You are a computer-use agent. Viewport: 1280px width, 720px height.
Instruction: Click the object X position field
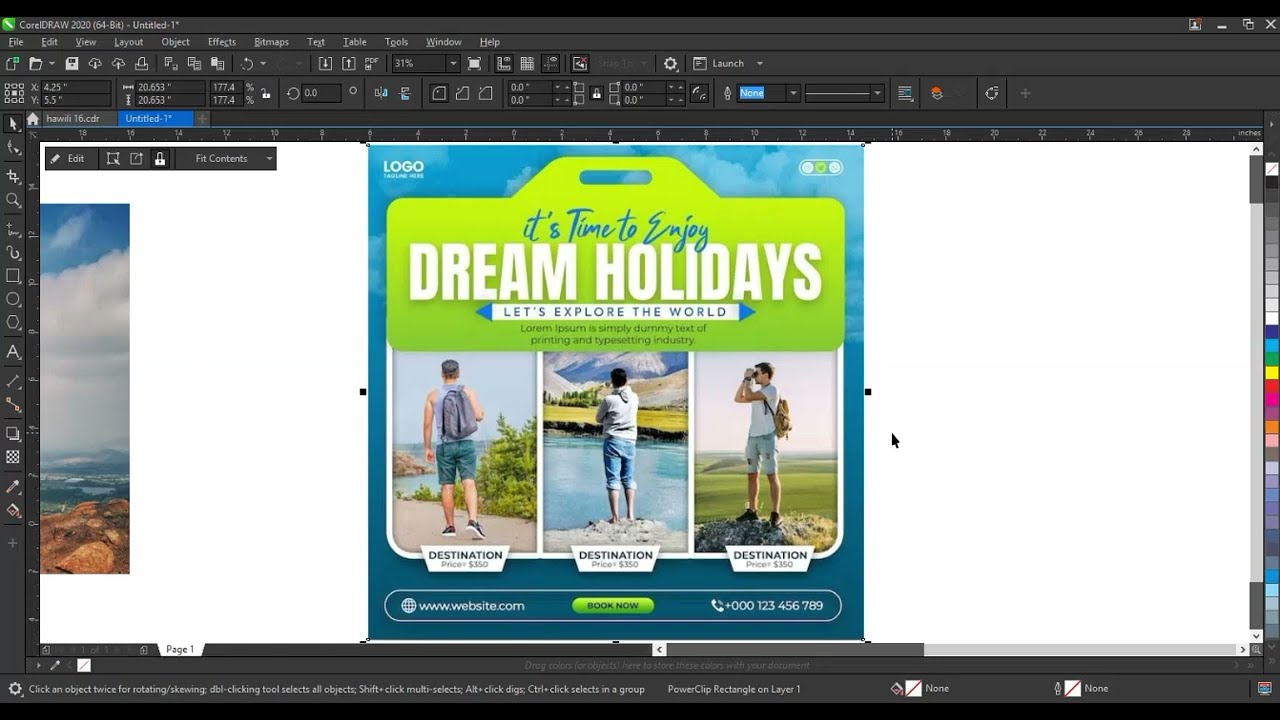click(x=75, y=87)
